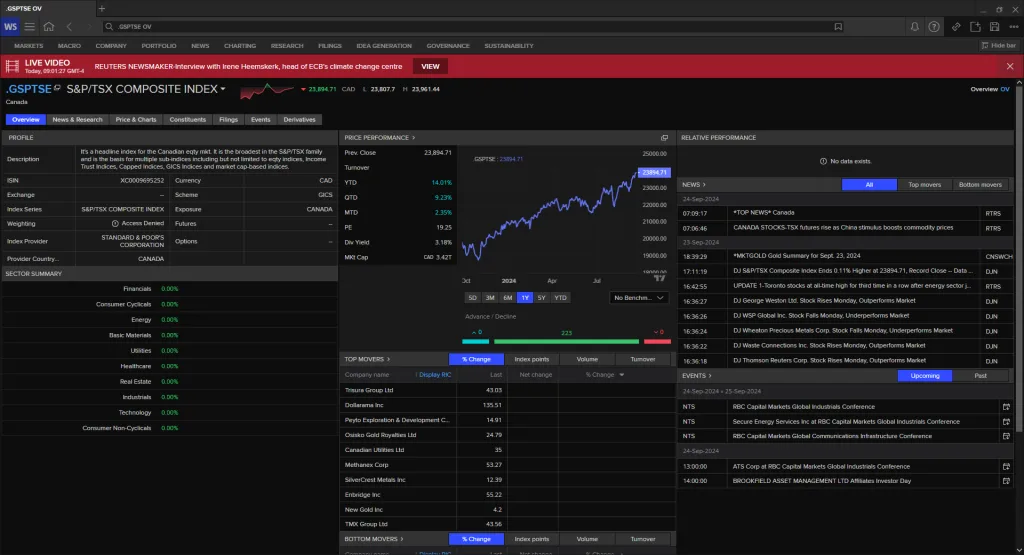
Task: Sort Top Movers by Index points
Action: tap(532, 359)
